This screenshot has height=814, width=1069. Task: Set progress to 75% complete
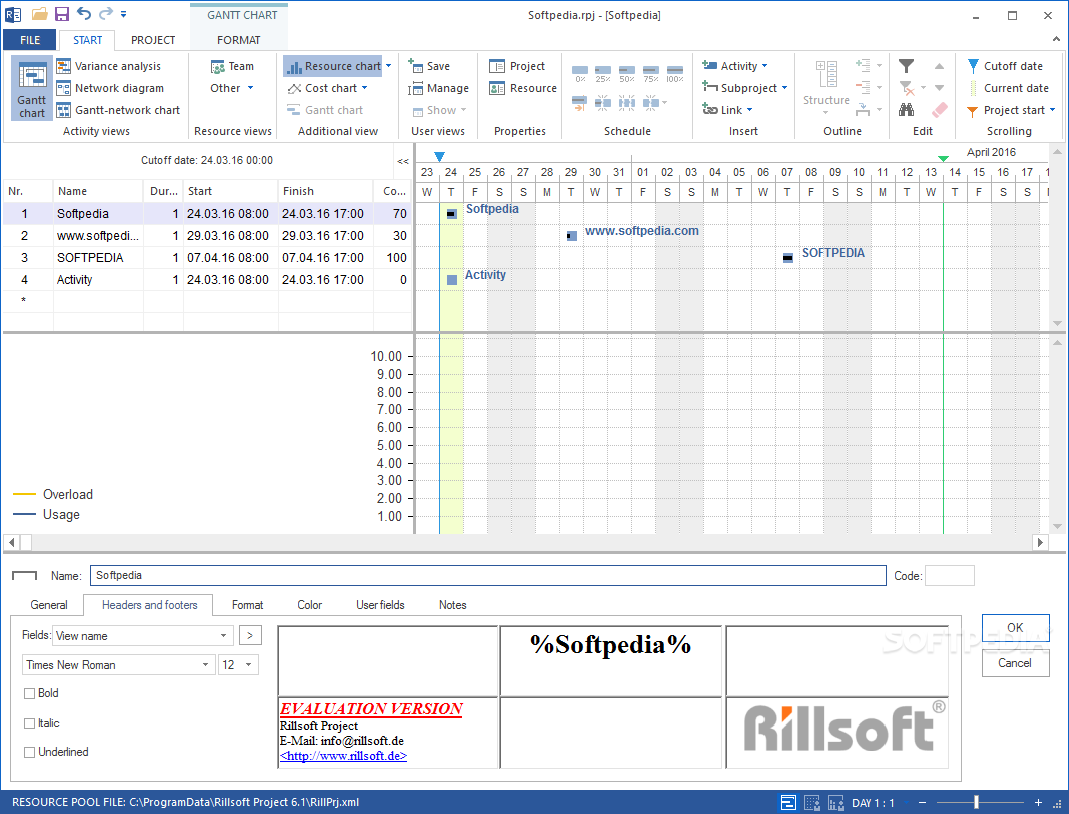[650, 74]
